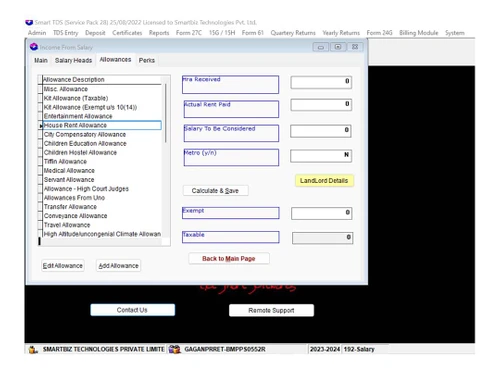Select Servant Allowance row
The image size is (500, 375).
point(102,179)
